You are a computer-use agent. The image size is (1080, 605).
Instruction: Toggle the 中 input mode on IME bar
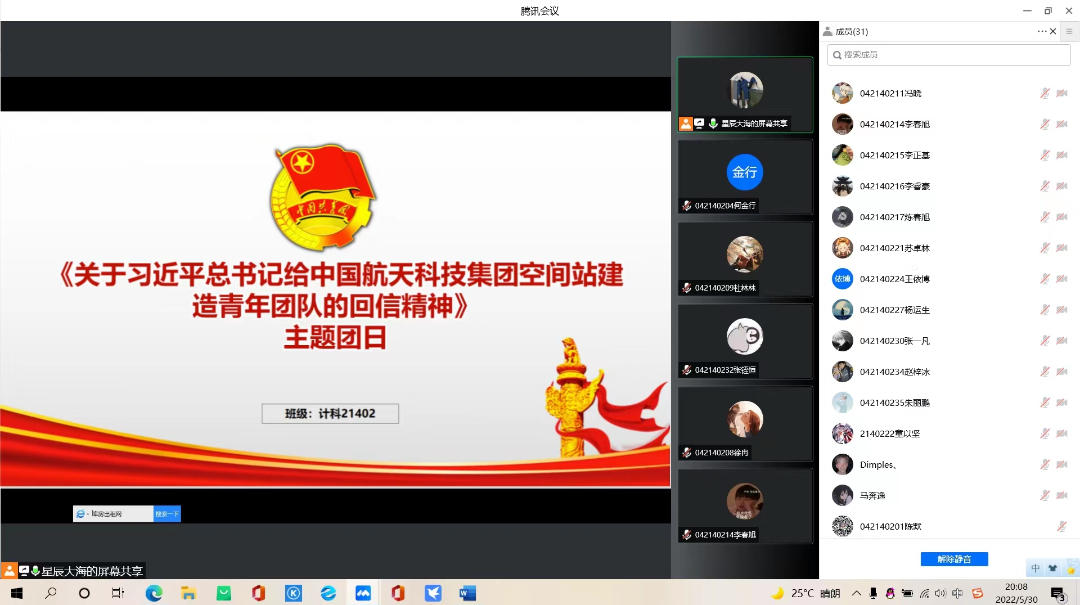coord(1035,568)
